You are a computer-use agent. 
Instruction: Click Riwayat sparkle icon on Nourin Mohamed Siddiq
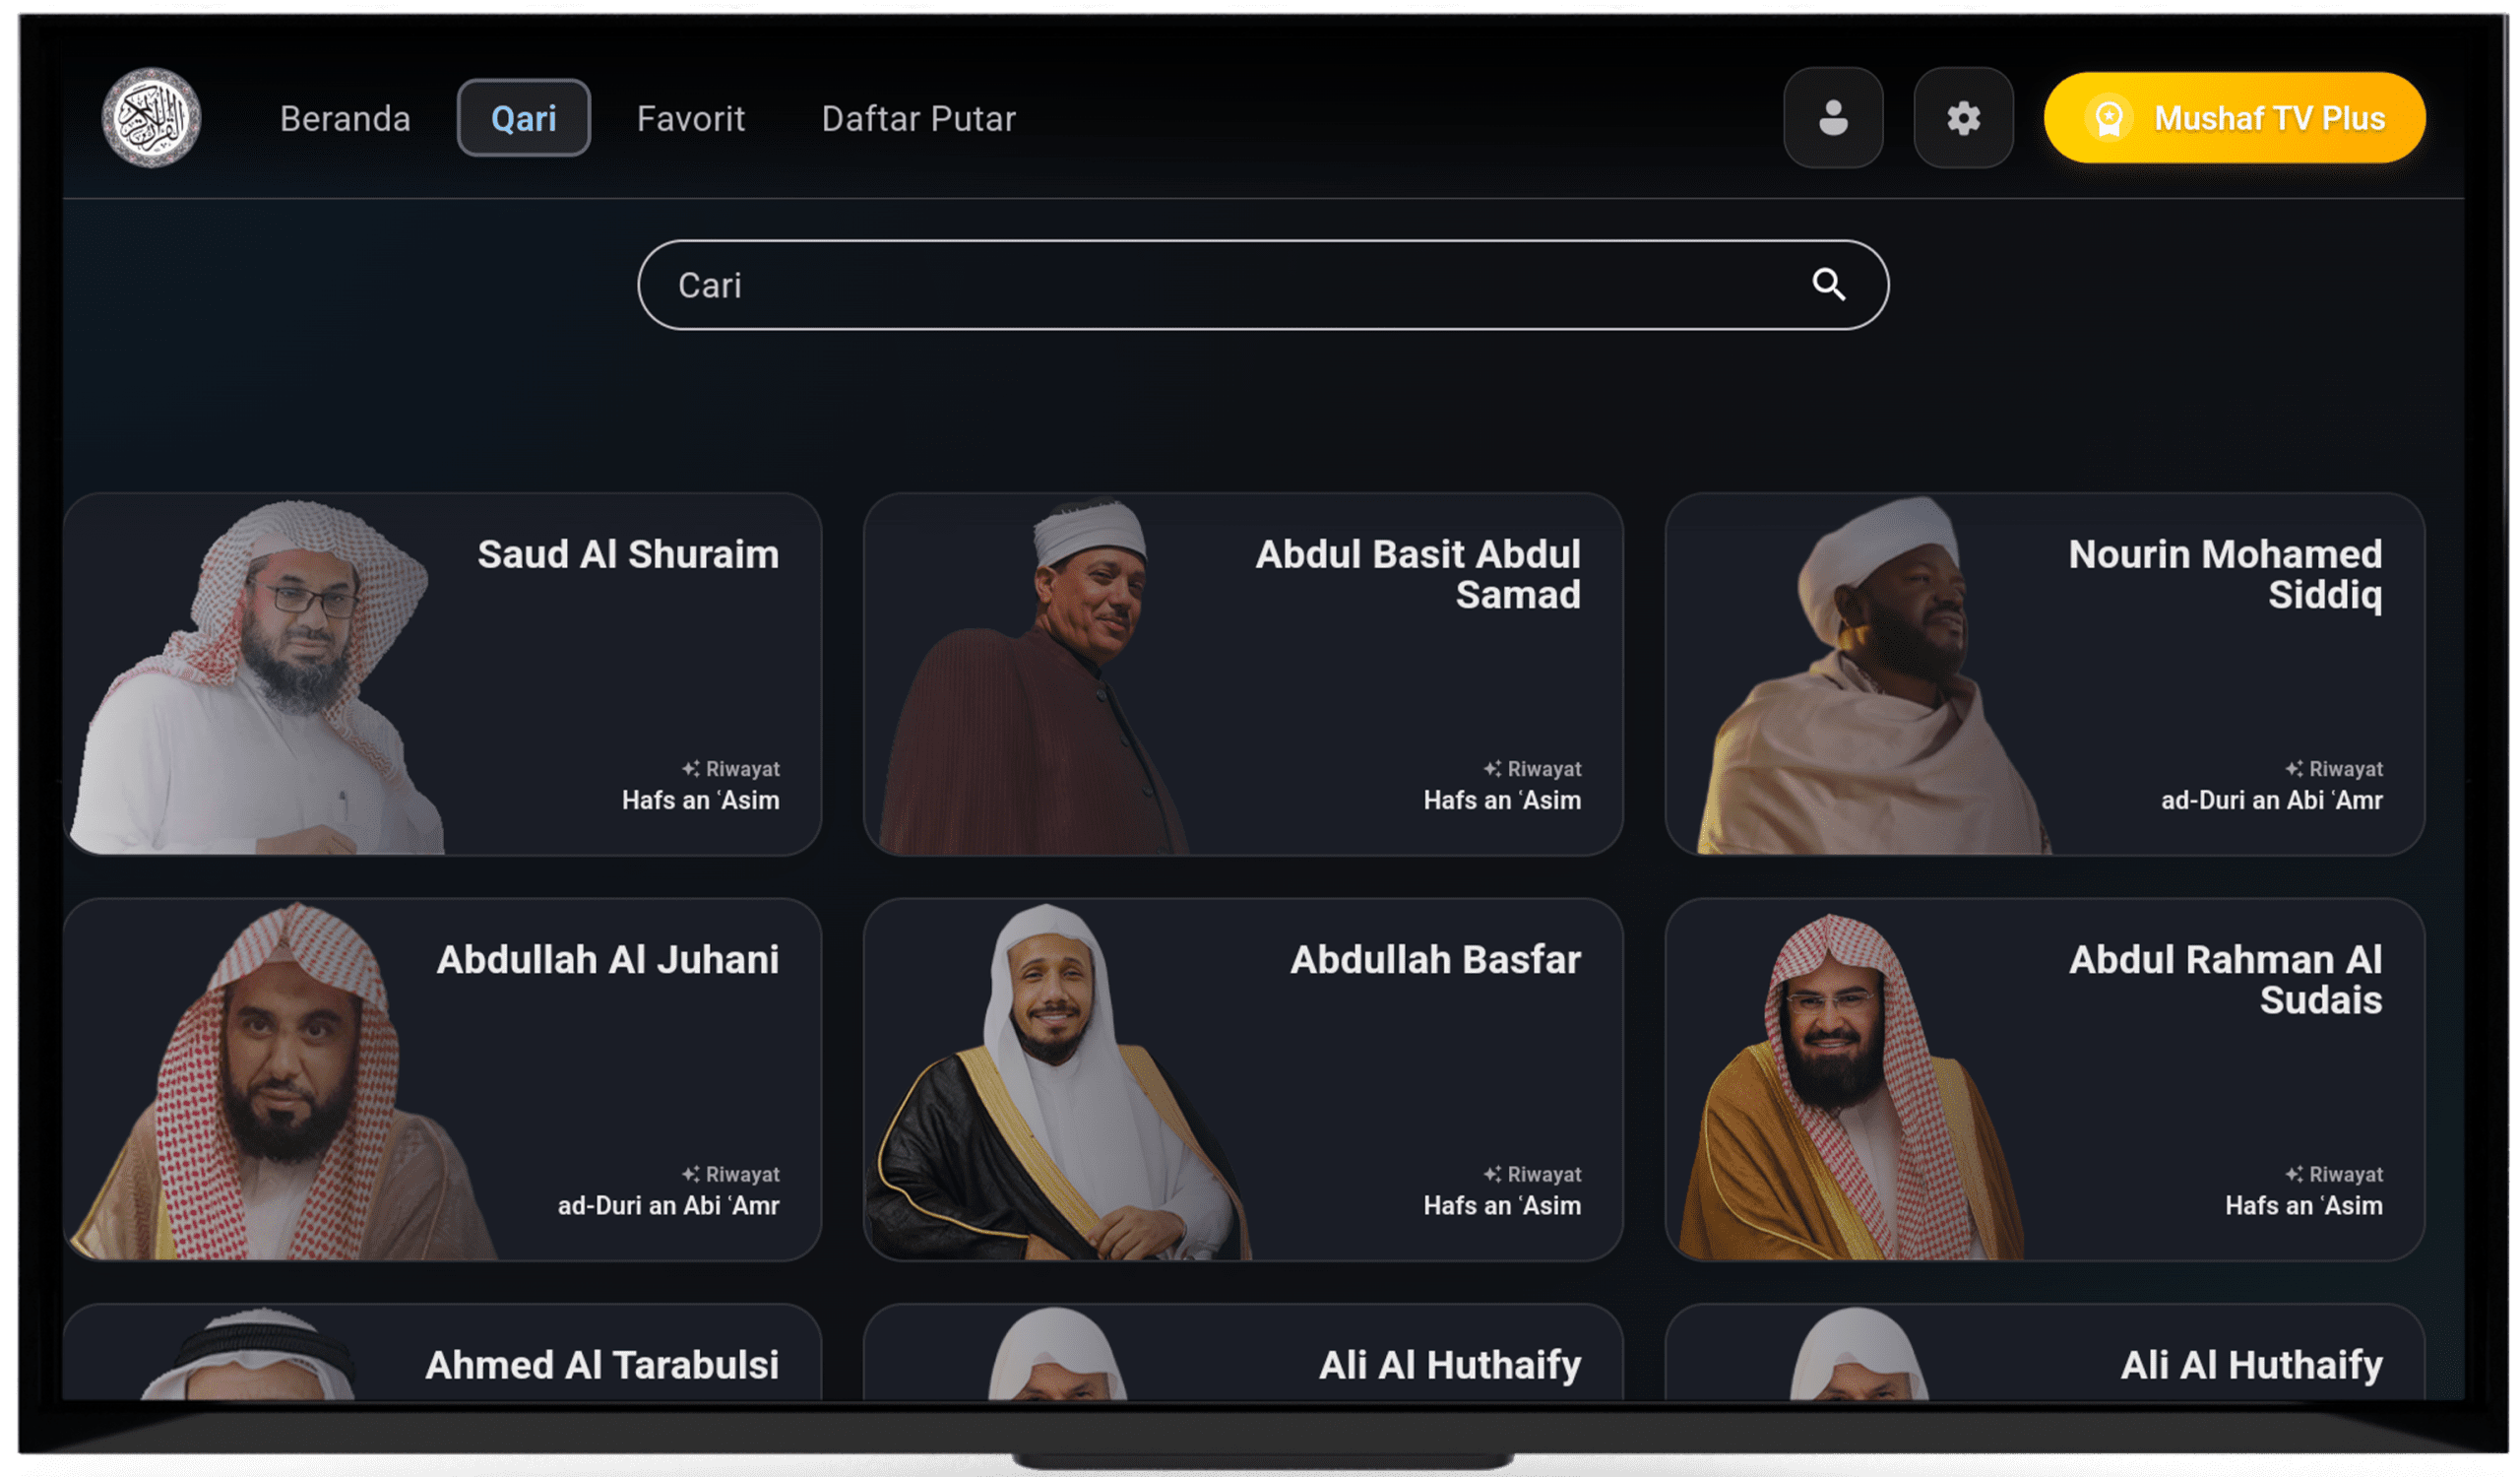(x=2294, y=769)
